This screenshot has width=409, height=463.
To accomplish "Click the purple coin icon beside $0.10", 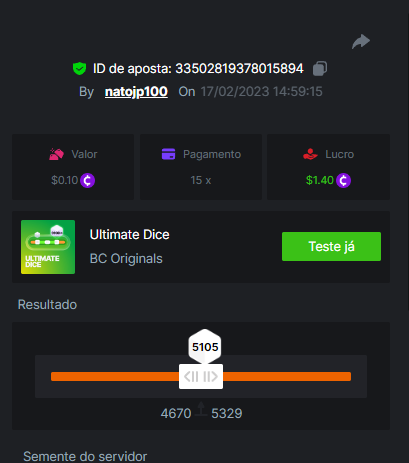I will coord(87,181).
